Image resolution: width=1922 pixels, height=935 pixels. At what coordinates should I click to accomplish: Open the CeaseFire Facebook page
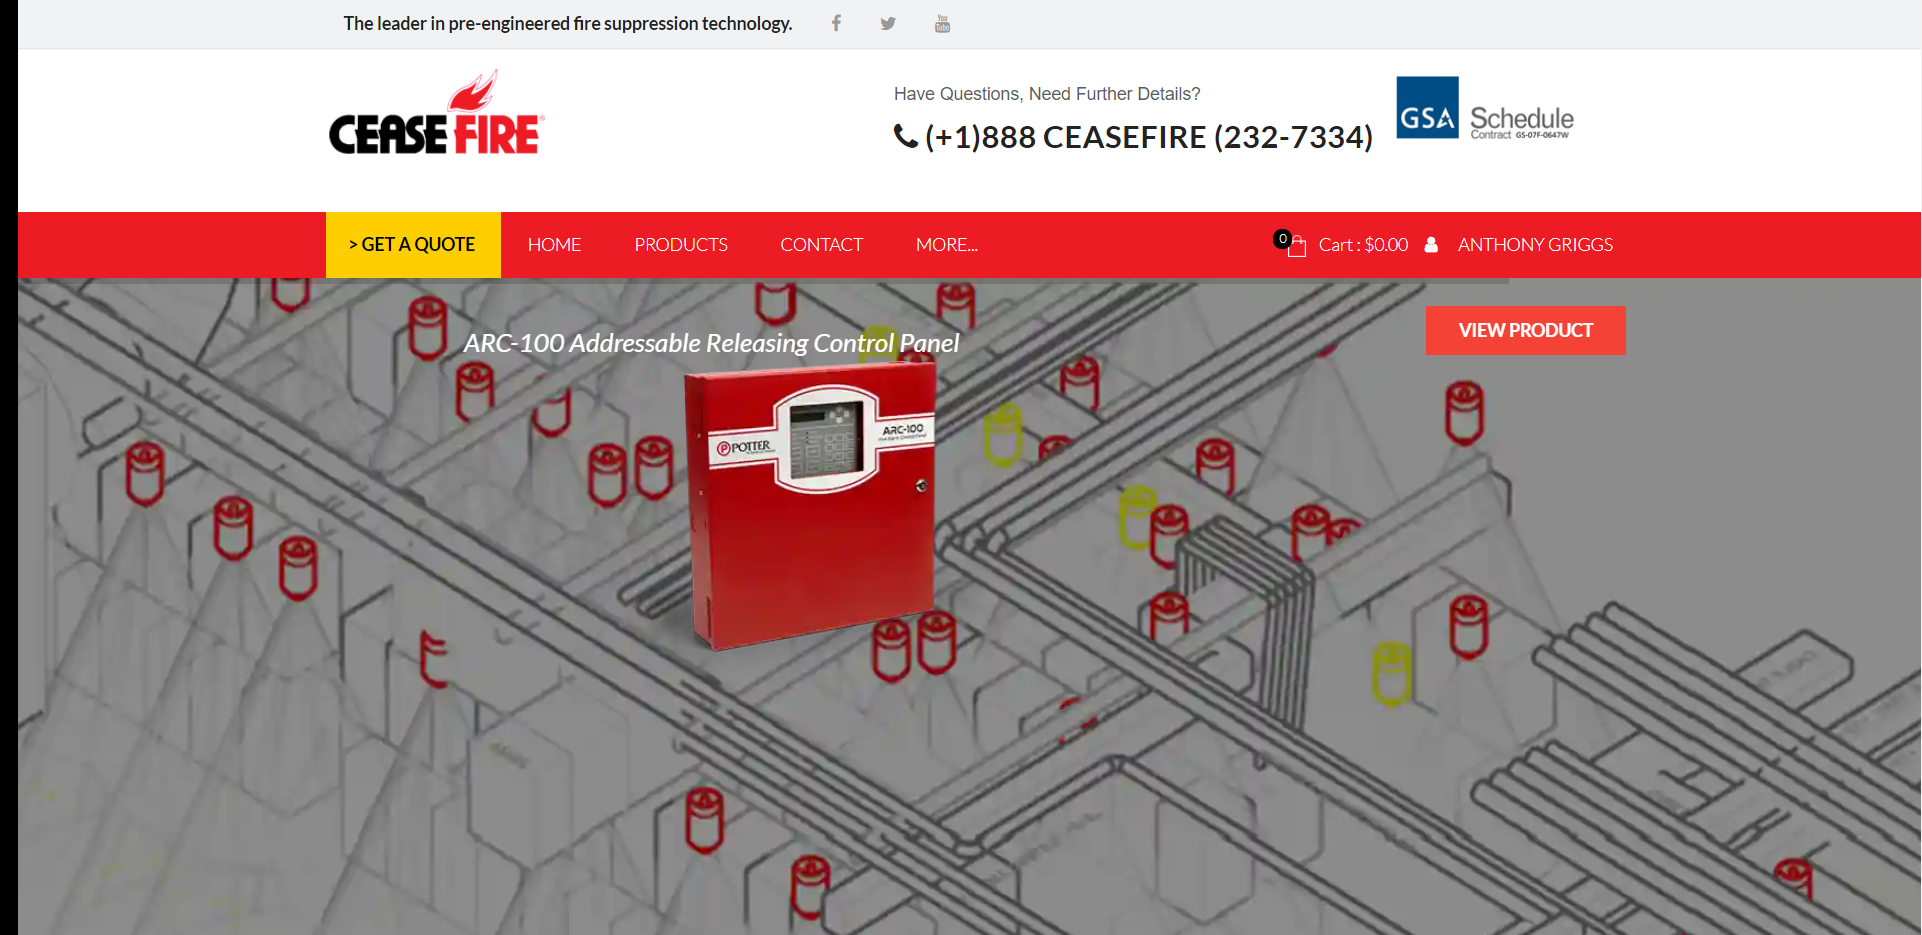[836, 23]
